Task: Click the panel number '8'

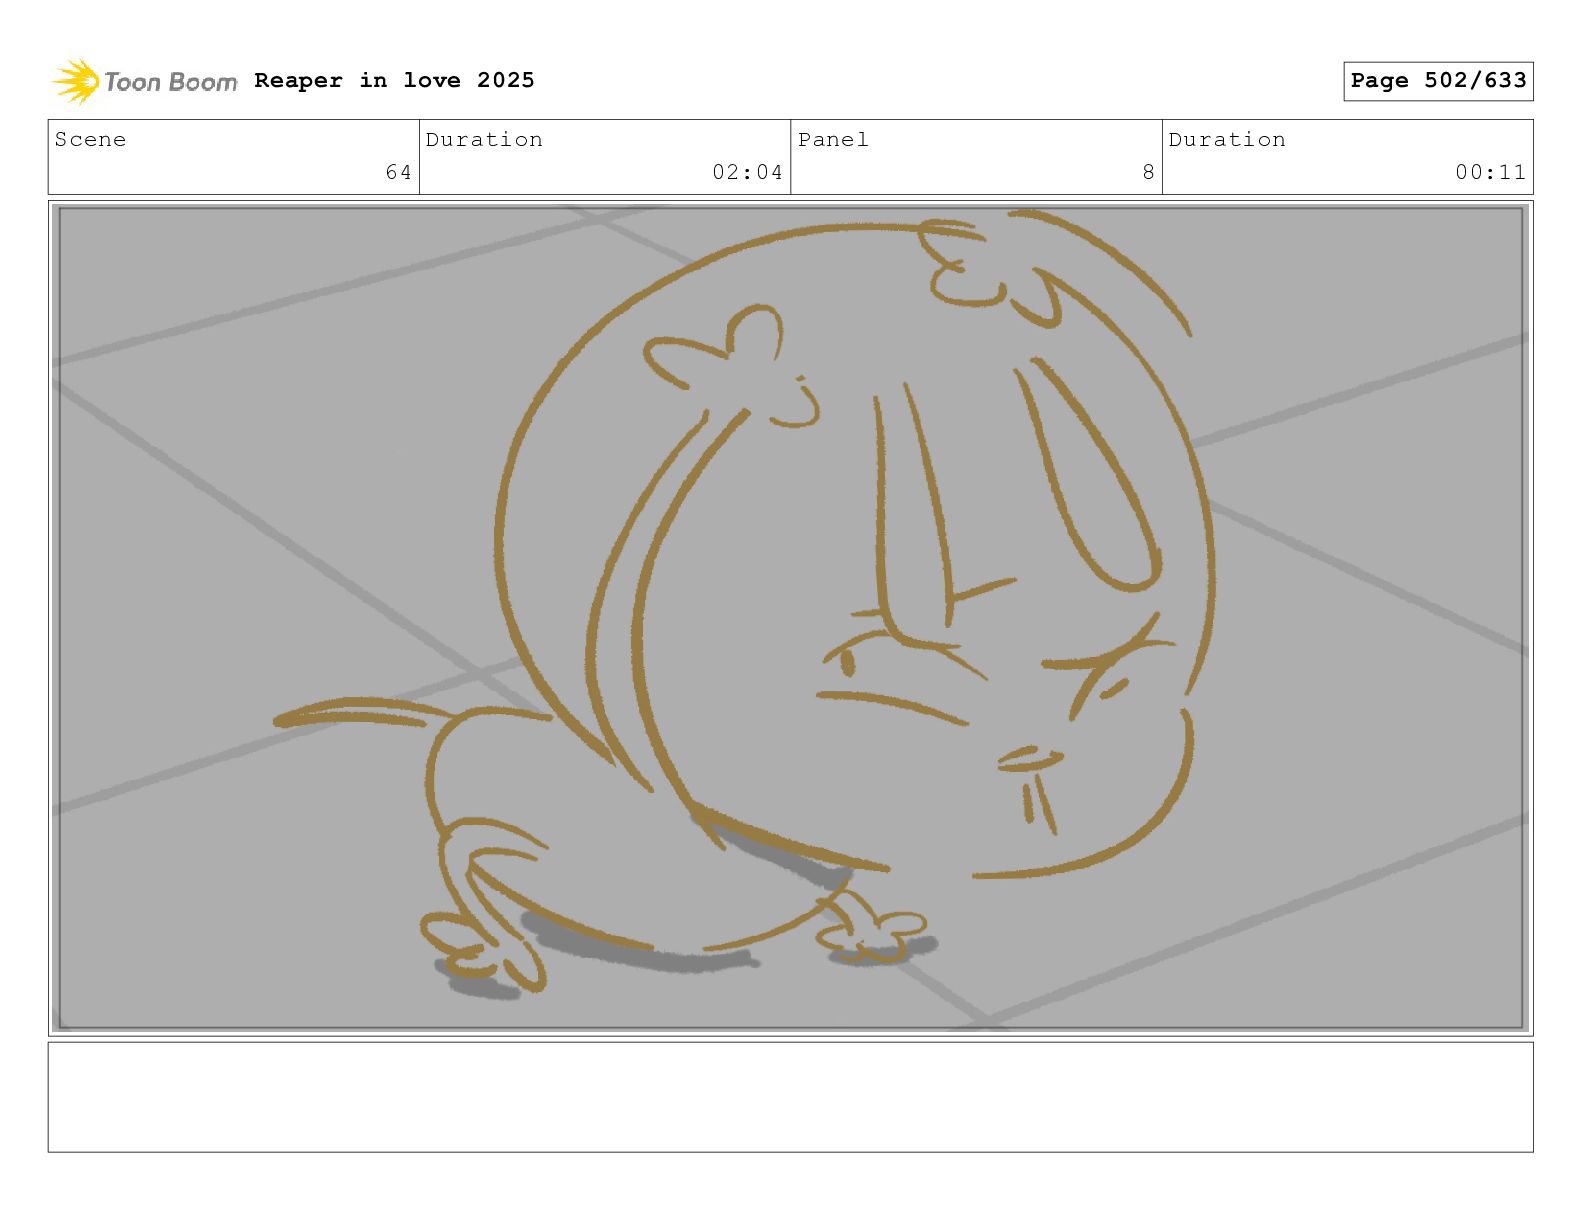Action: coord(1148,172)
